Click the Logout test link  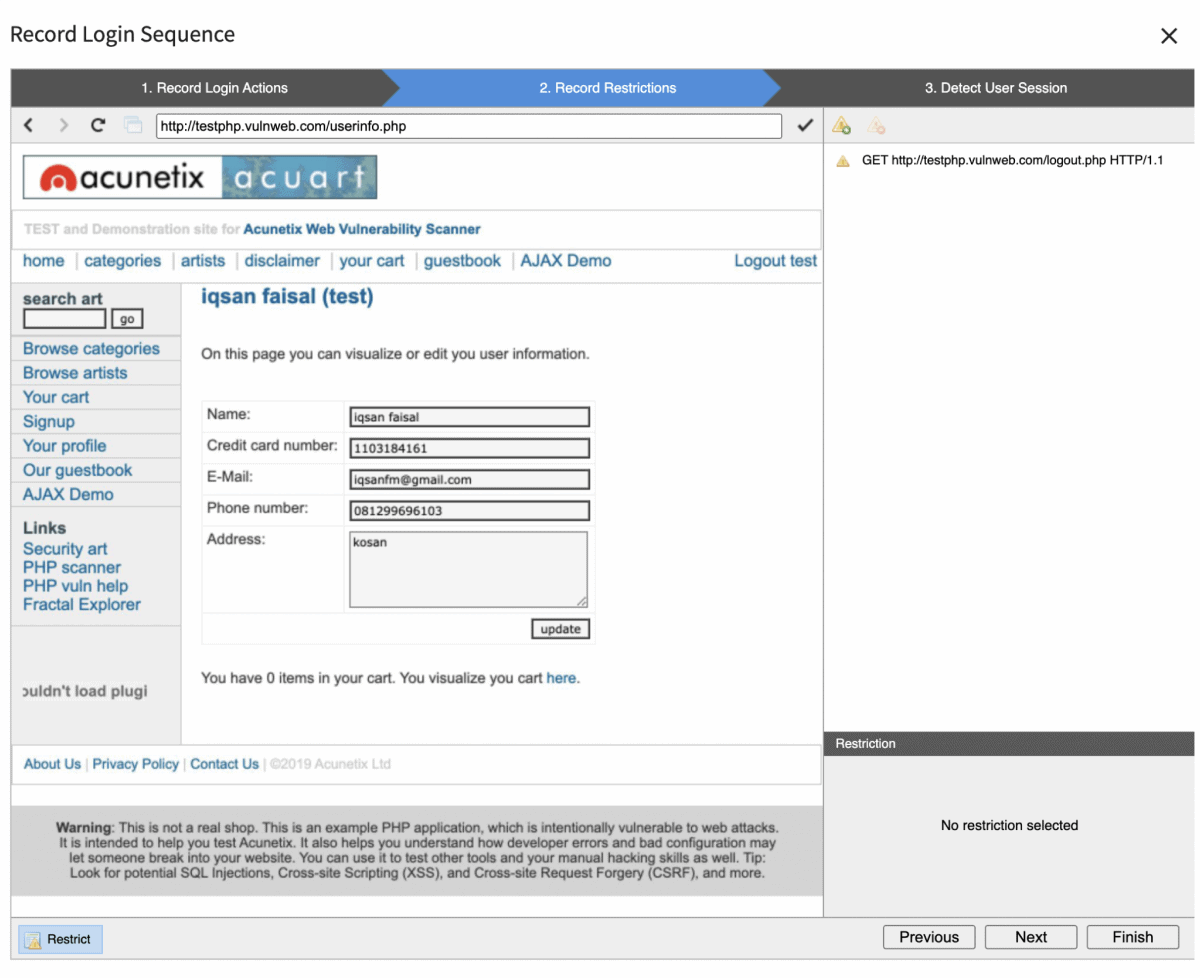click(775, 261)
